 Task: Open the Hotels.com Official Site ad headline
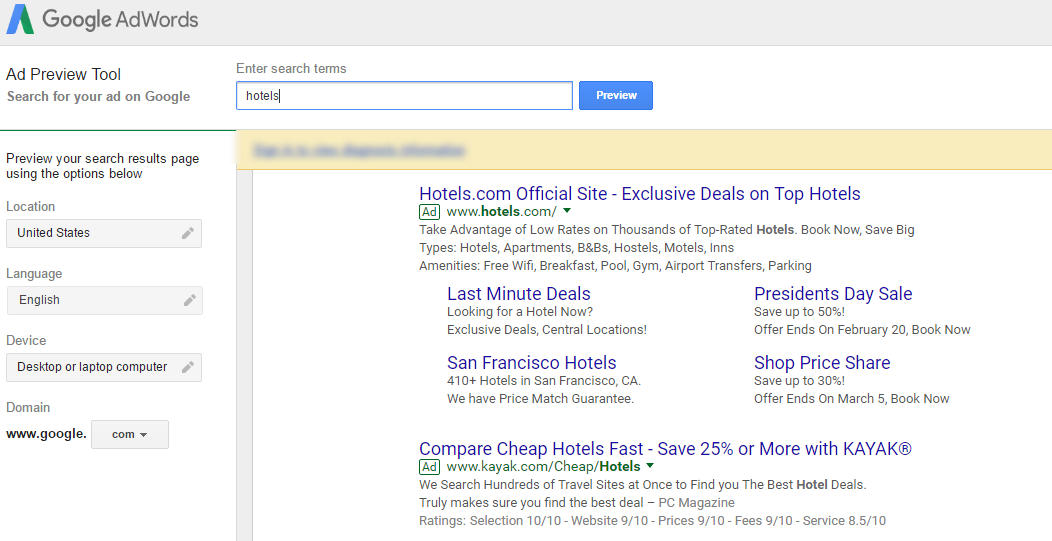640,194
